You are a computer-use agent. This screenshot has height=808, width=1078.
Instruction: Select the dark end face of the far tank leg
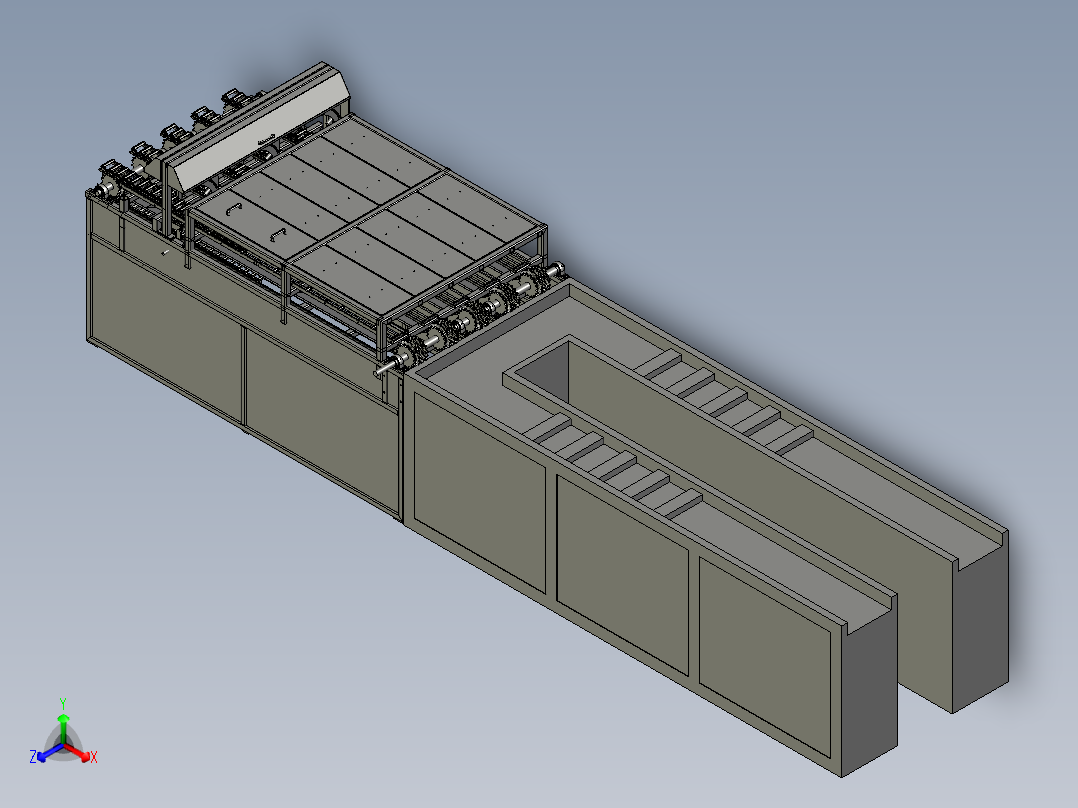[981, 623]
